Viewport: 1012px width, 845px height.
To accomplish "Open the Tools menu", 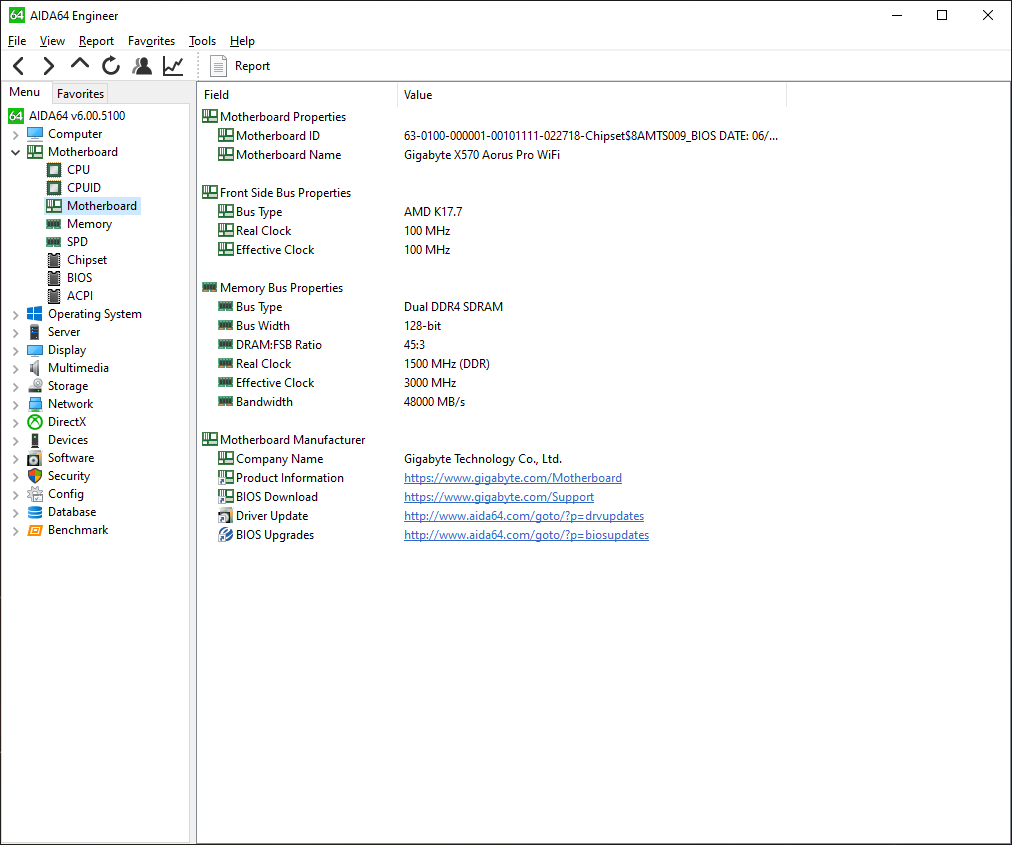I will coord(202,41).
